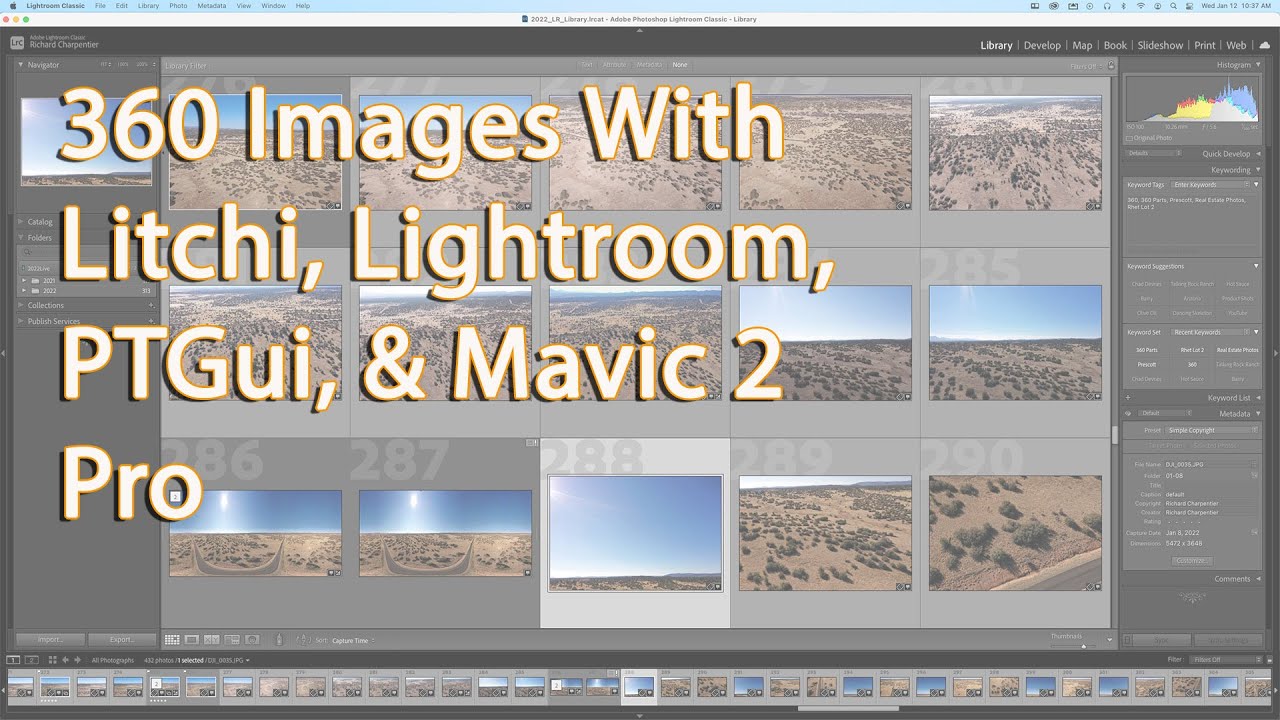Open the Metadata menu in menu bar
The height and width of the screenshot is (720, 1280).
[211, 6]
